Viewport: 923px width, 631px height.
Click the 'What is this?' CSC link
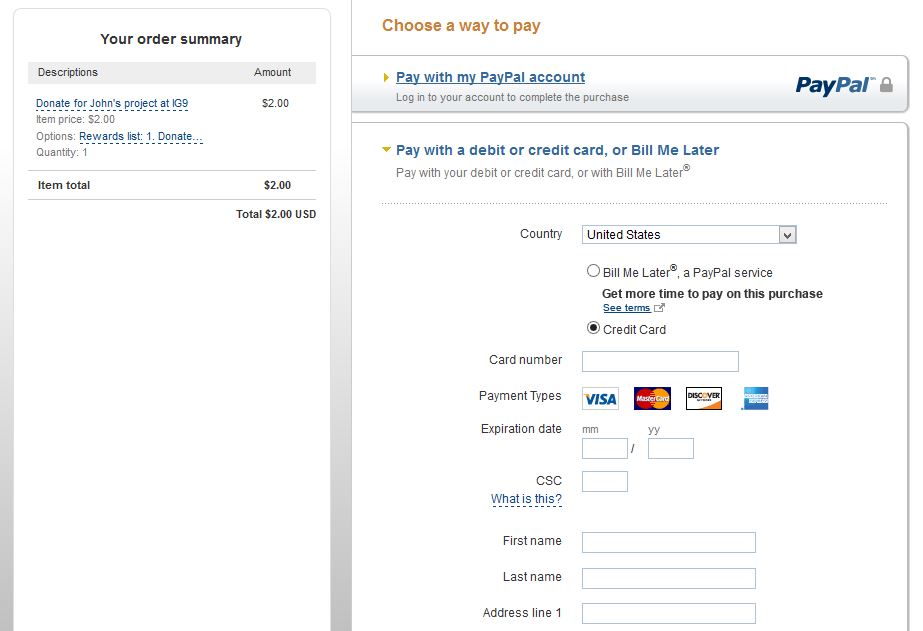tap(526, 499)
